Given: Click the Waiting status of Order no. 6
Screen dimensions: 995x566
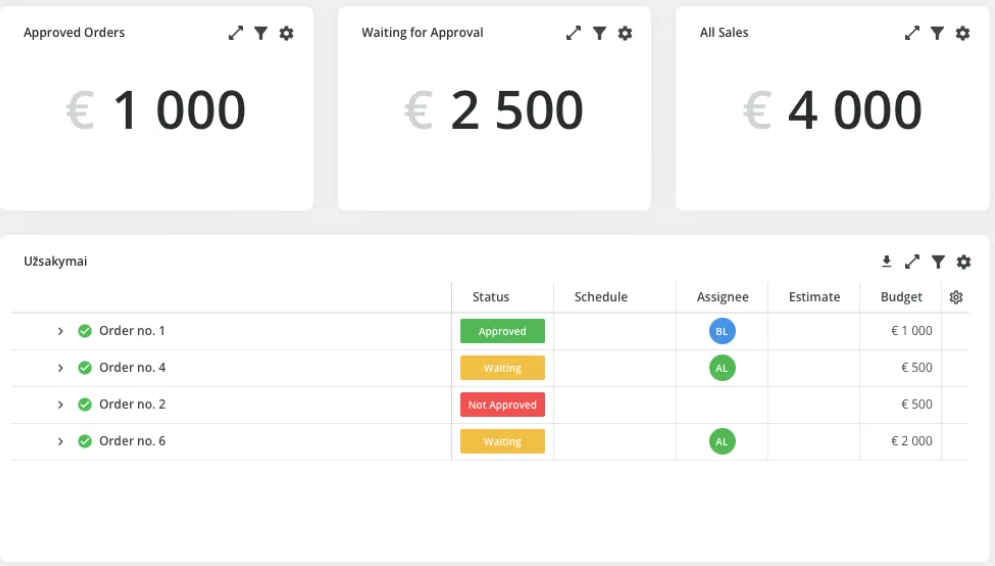Looking at the screenshot, I should (503, 442).
